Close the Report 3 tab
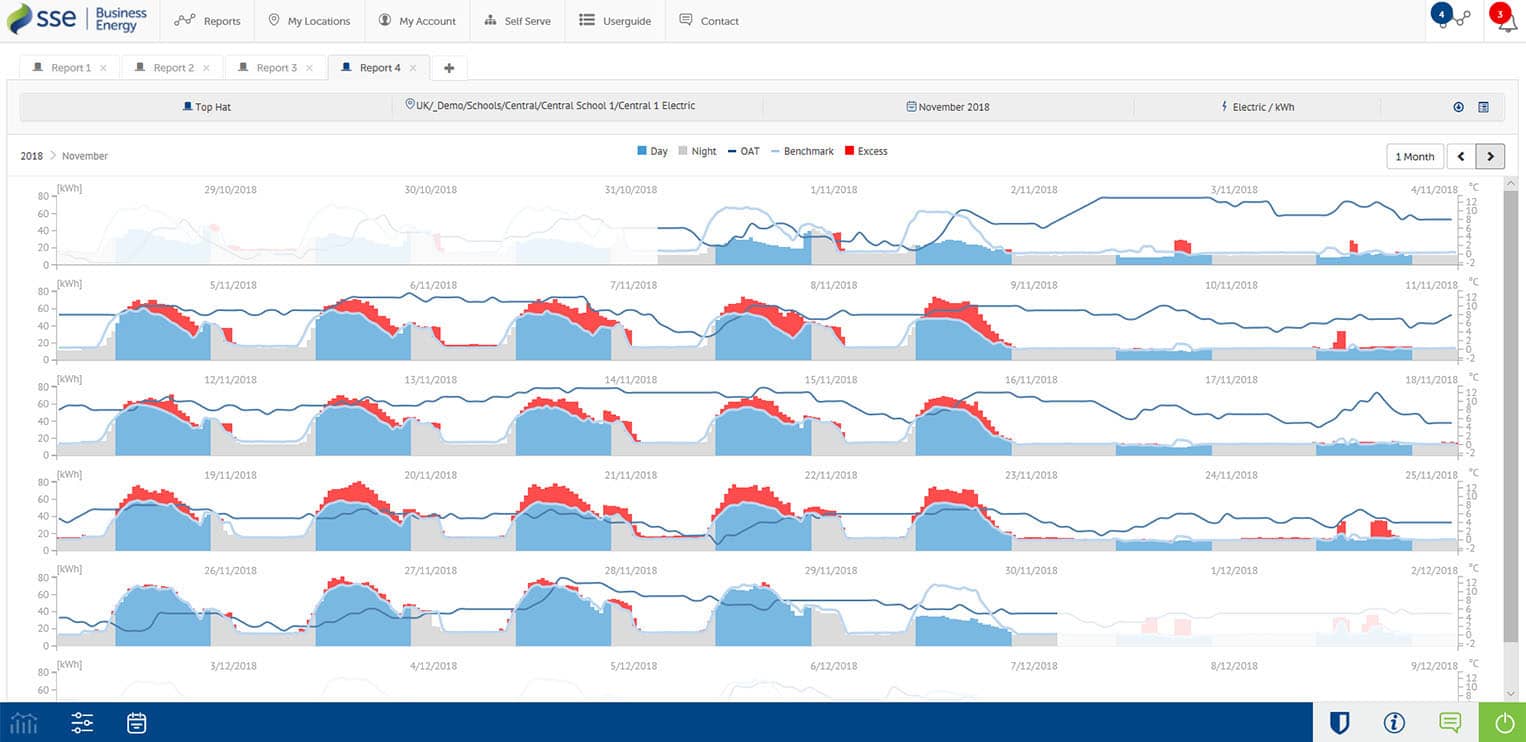This screenshot has height=742, width=1526. click(x=309, y=68)
